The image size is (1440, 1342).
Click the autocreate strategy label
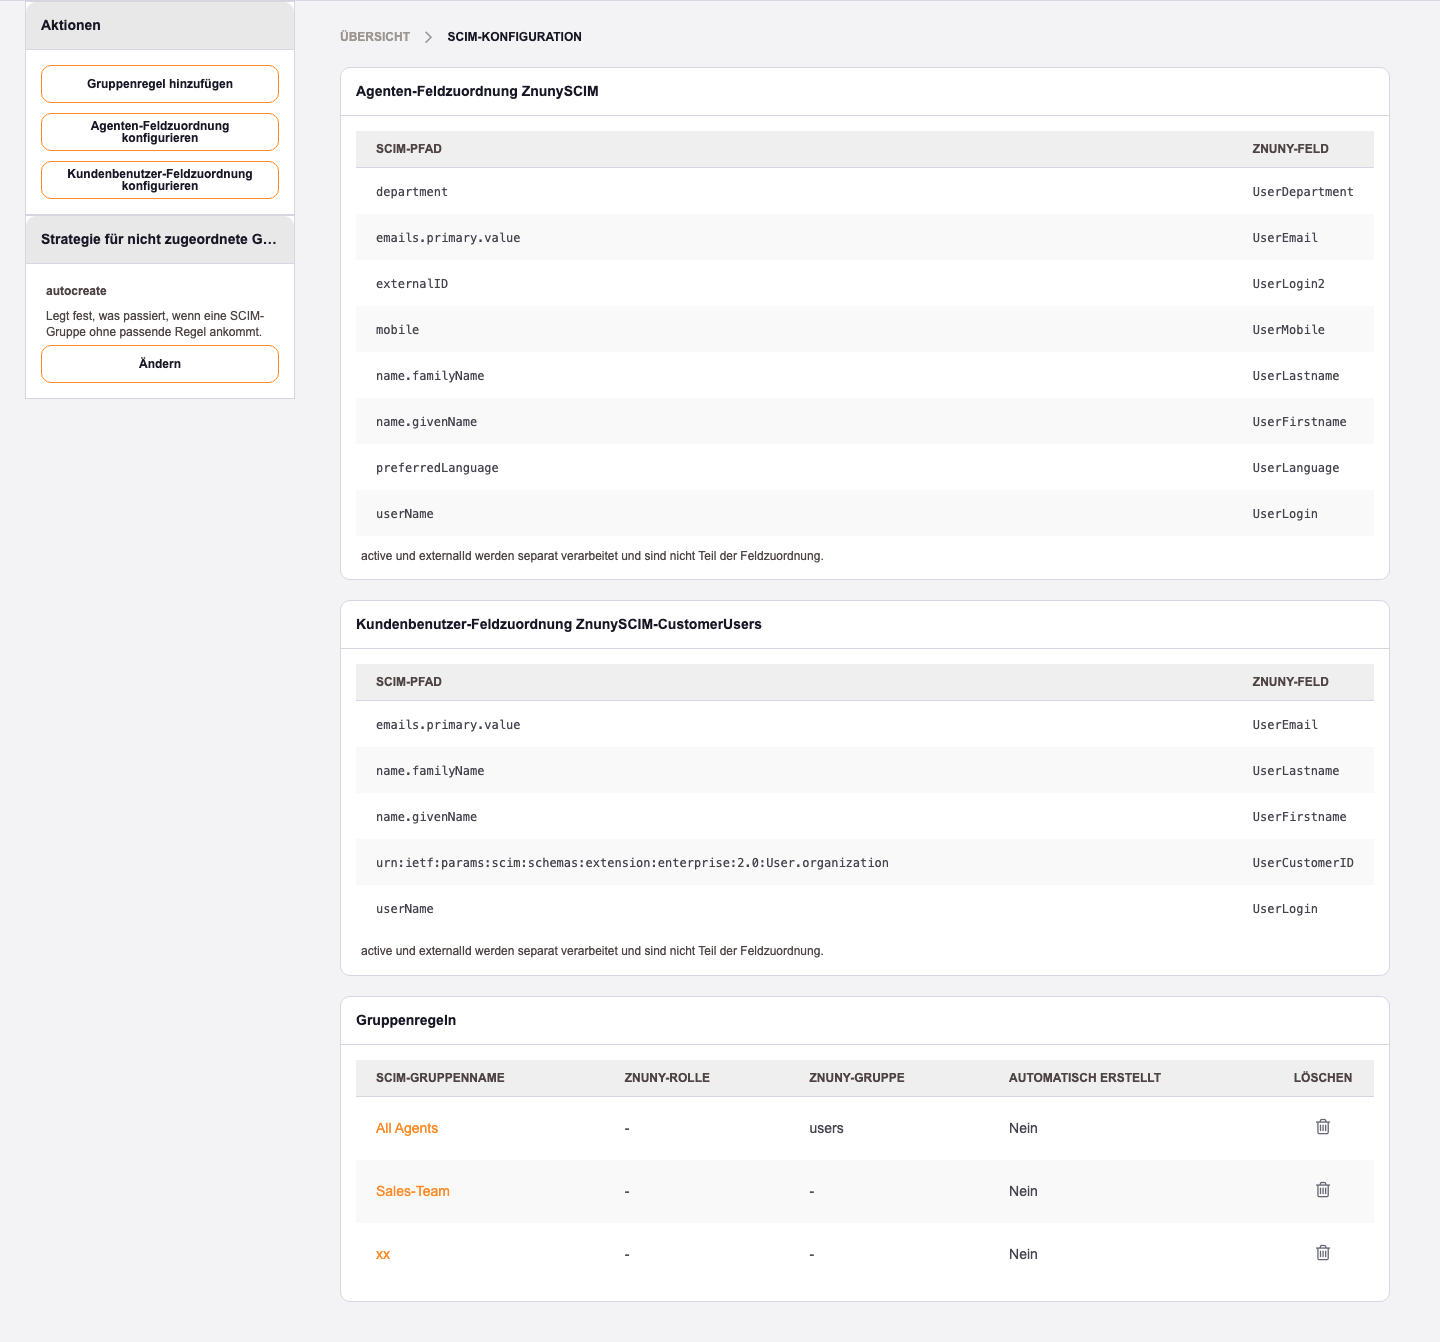coord(76,291)
